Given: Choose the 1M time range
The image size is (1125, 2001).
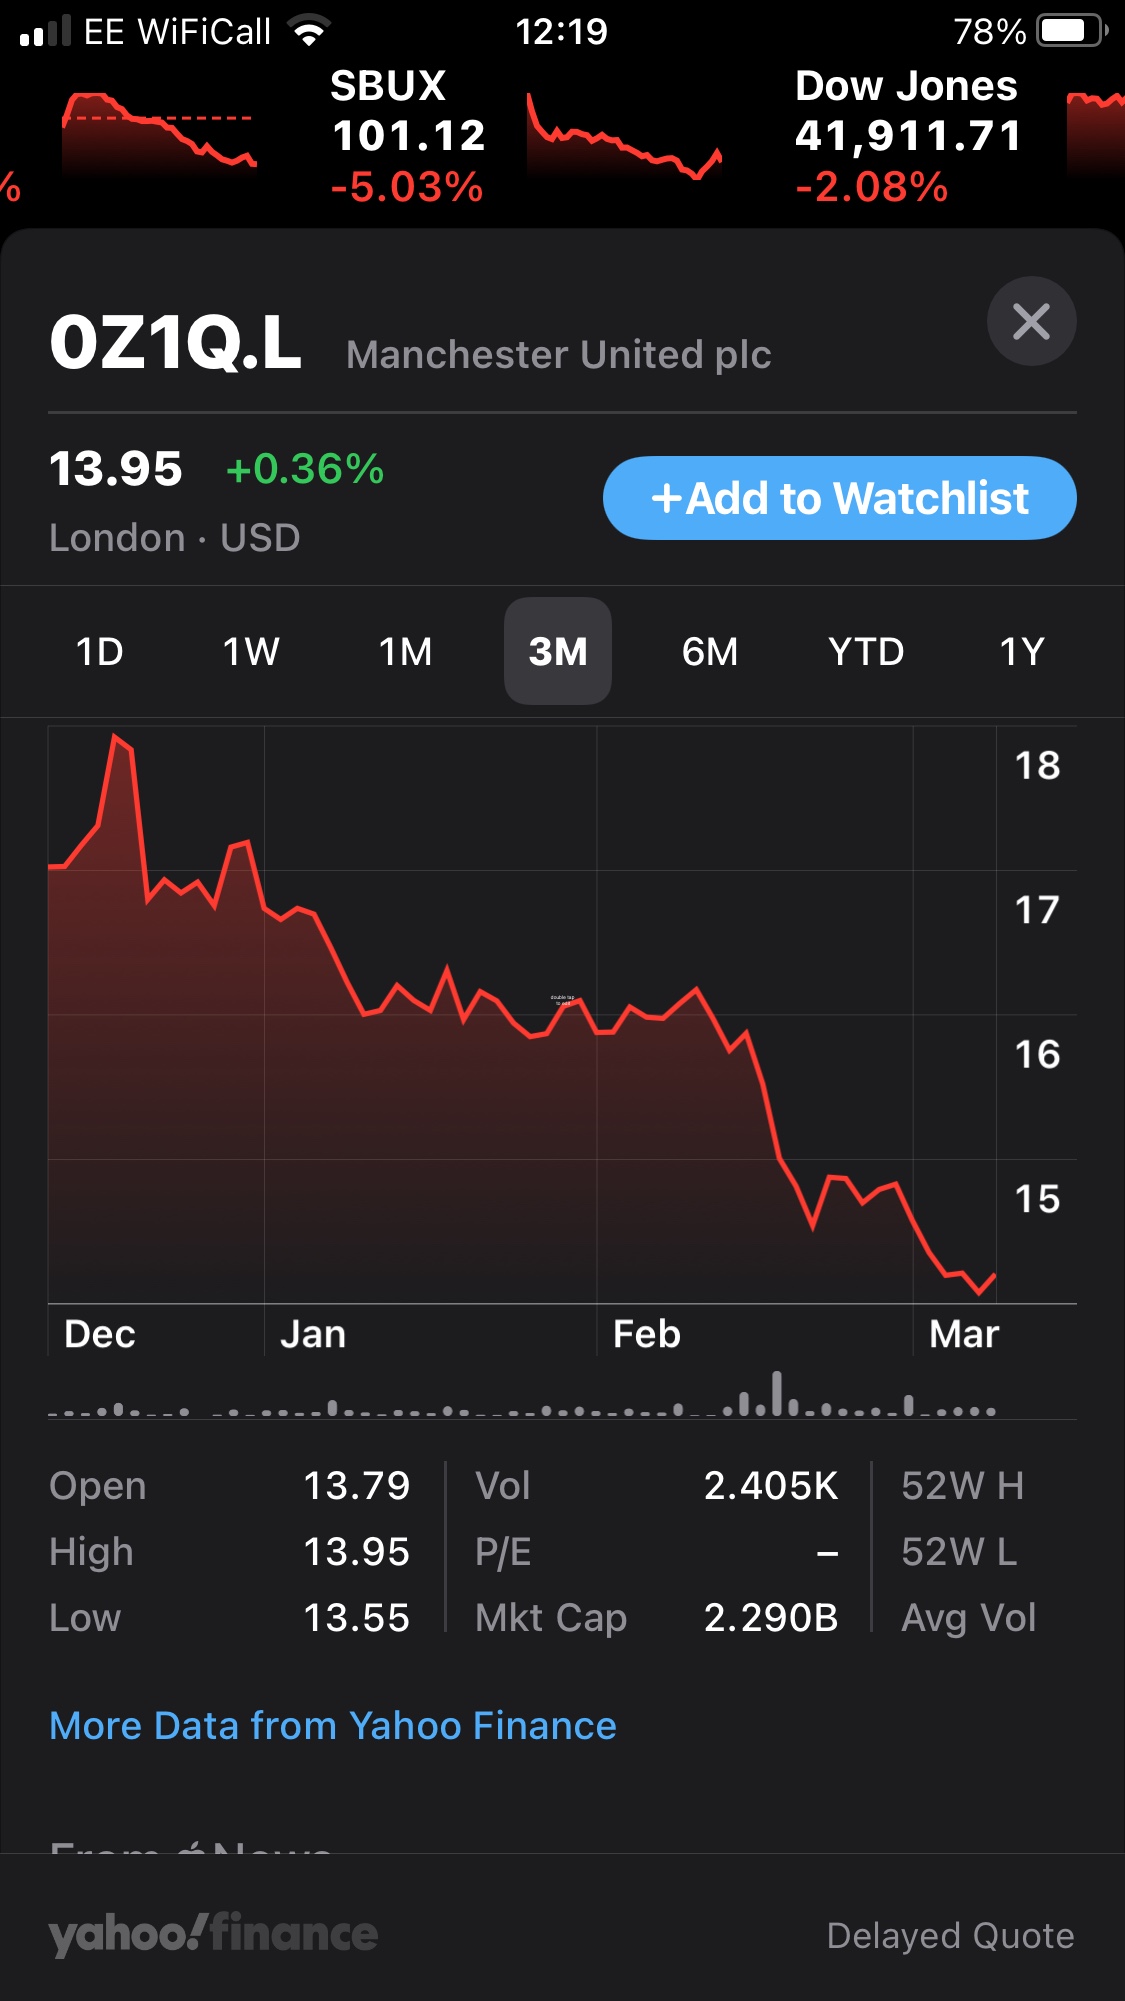Looking at the screenshot, I should [405, 652].
